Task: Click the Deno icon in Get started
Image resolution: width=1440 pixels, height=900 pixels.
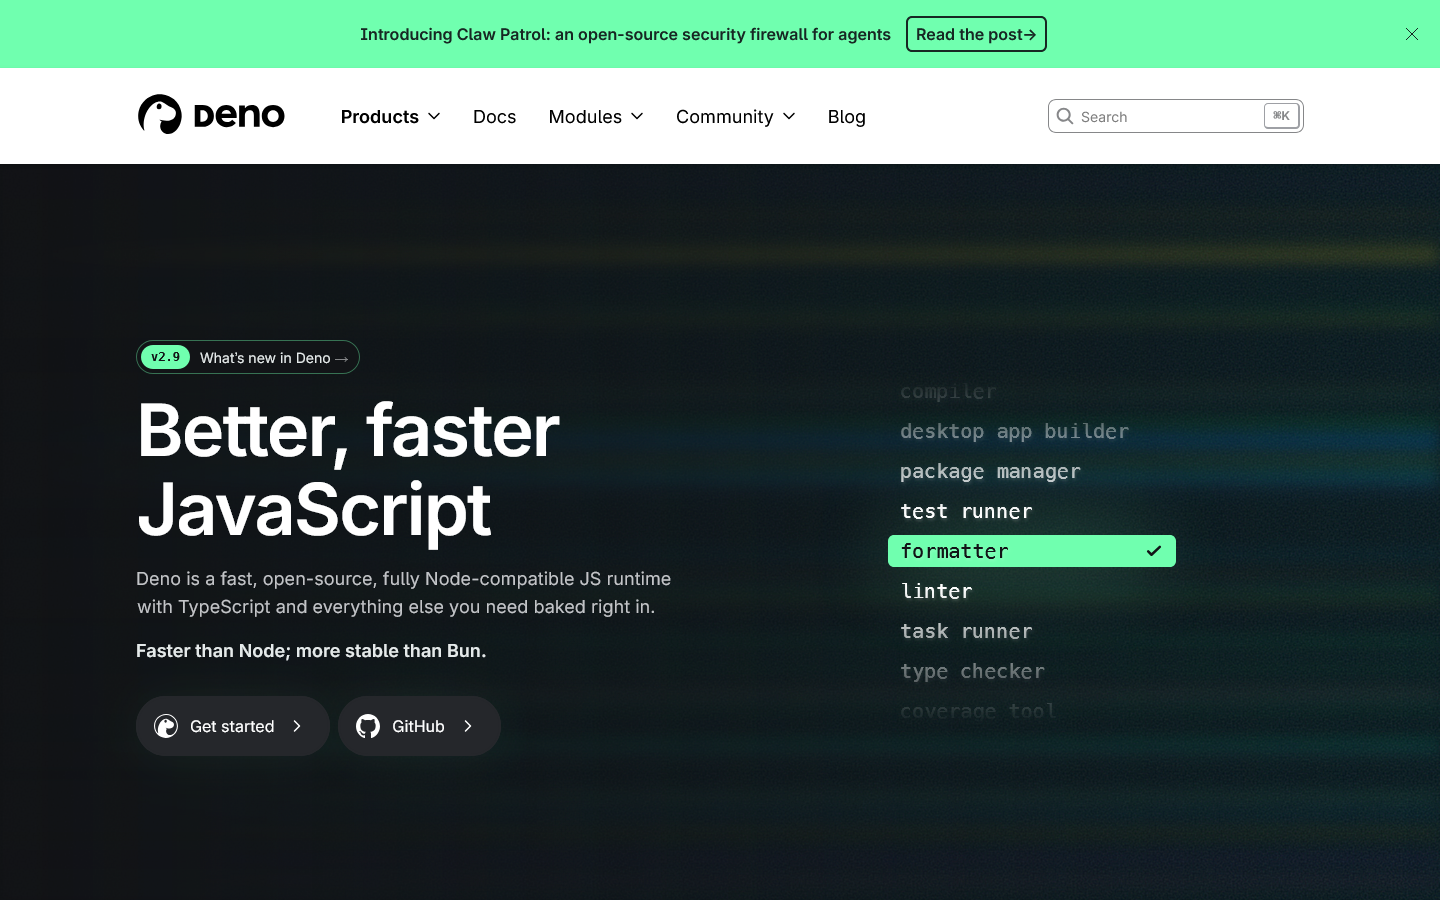Action: tap(166, 726)
